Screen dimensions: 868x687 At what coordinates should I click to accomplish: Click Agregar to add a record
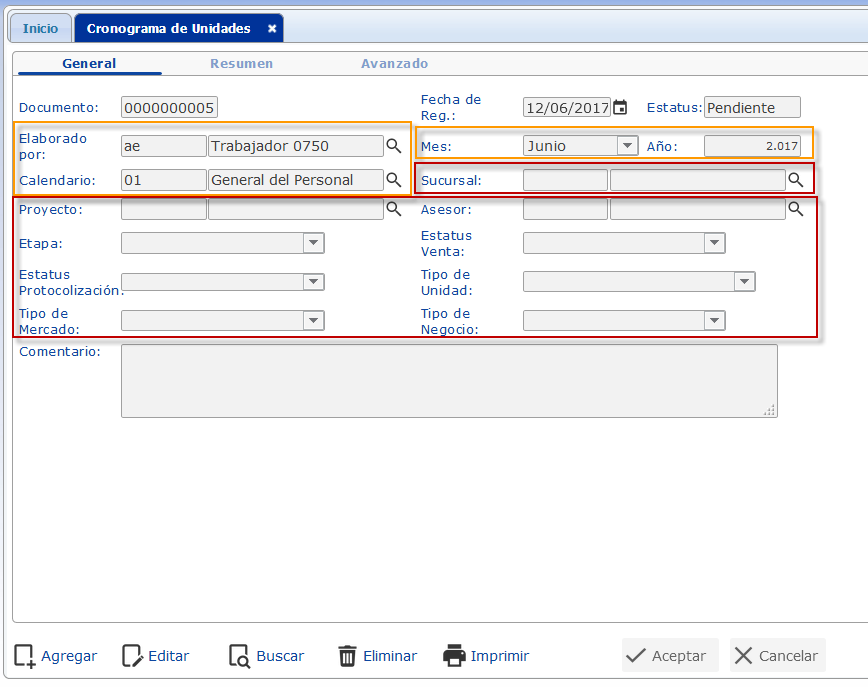tap(56, 656)
